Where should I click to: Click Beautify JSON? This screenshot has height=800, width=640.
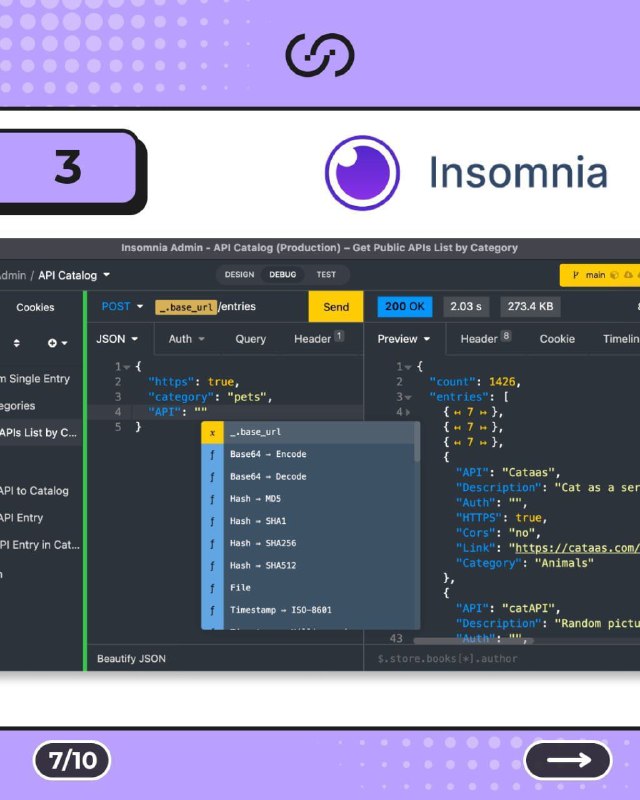[131, 659]
